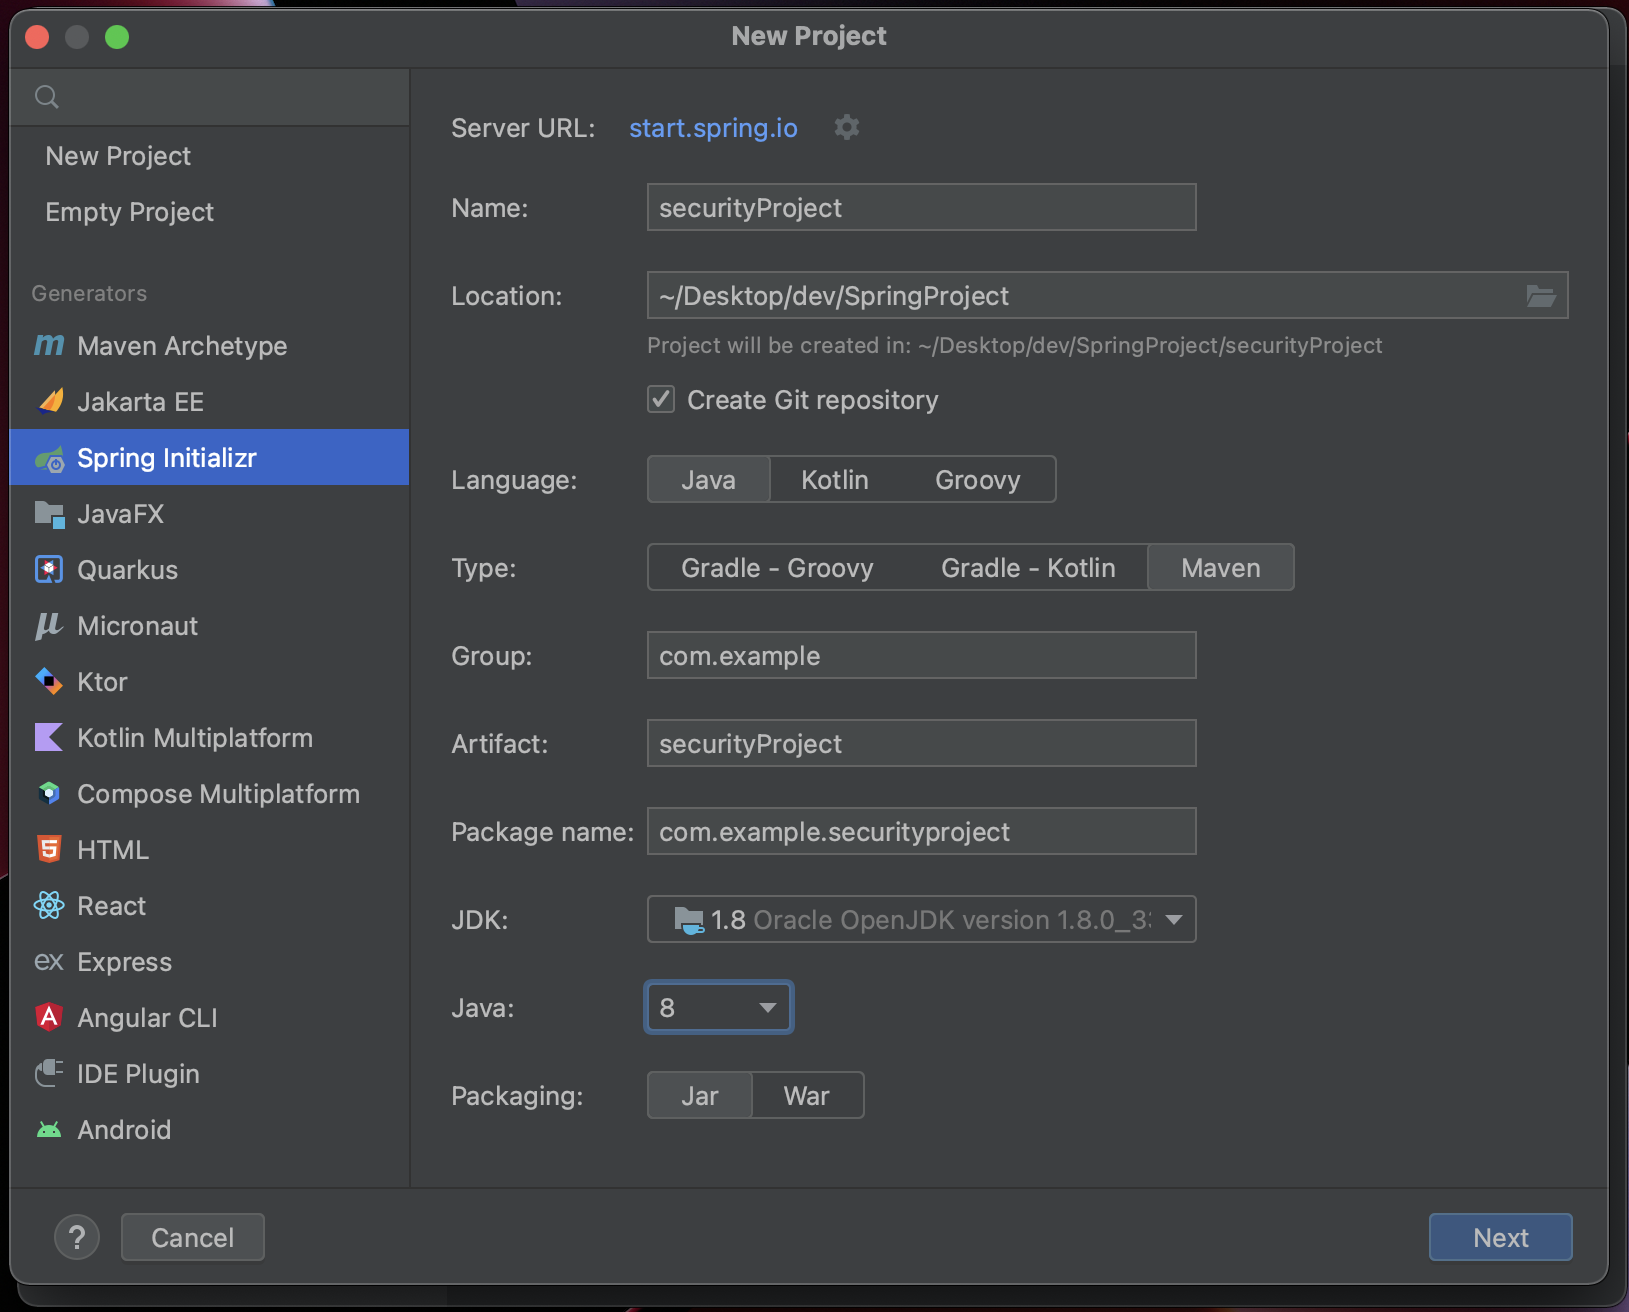Click the Quarkus generator icon
The height and width of the screenshot is (1312, 1629).
pyautogui.click(x=49, y=569)
